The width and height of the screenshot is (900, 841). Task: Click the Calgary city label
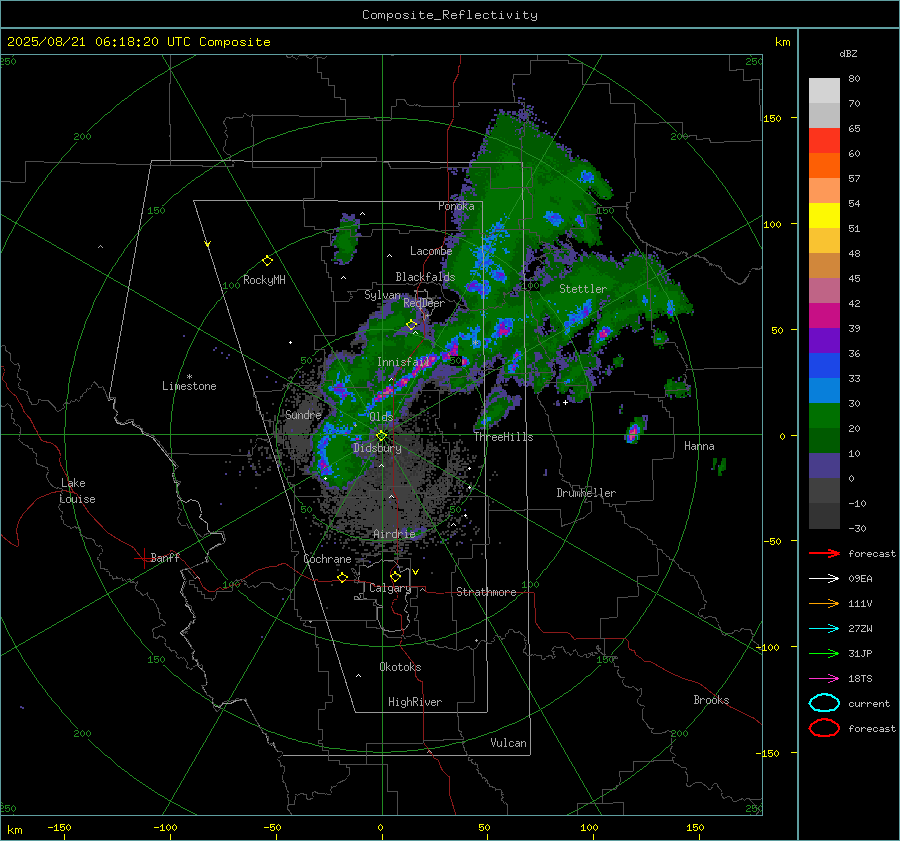click(x=390, y=588)
